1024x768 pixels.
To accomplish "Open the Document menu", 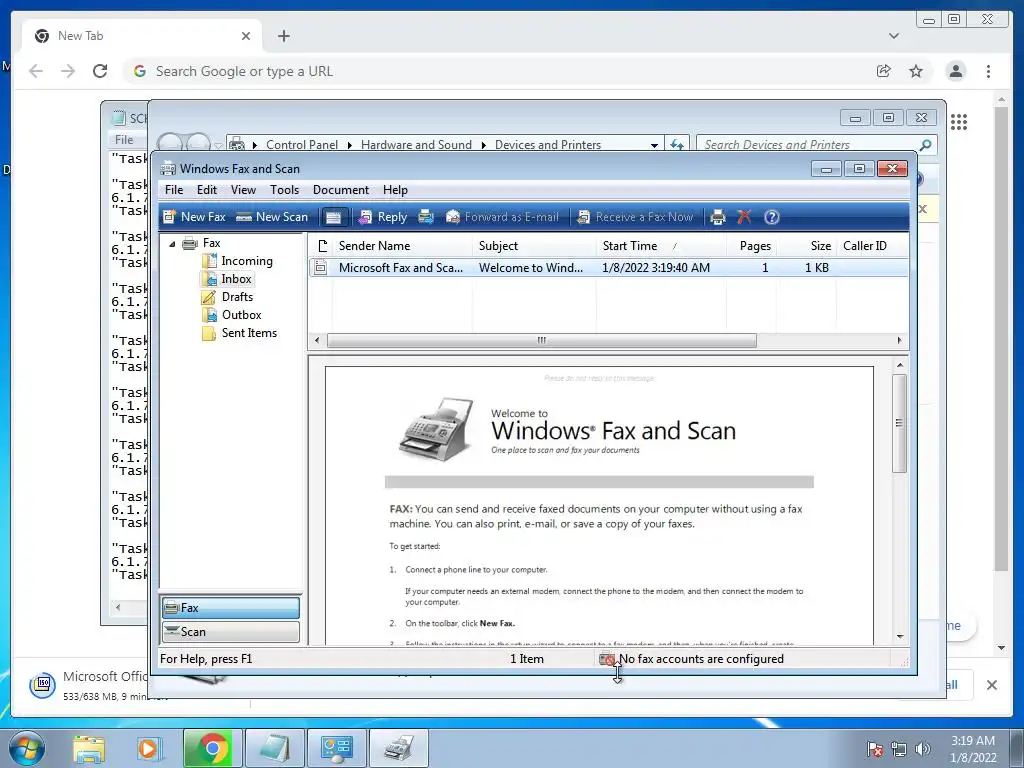I will 341,190.
